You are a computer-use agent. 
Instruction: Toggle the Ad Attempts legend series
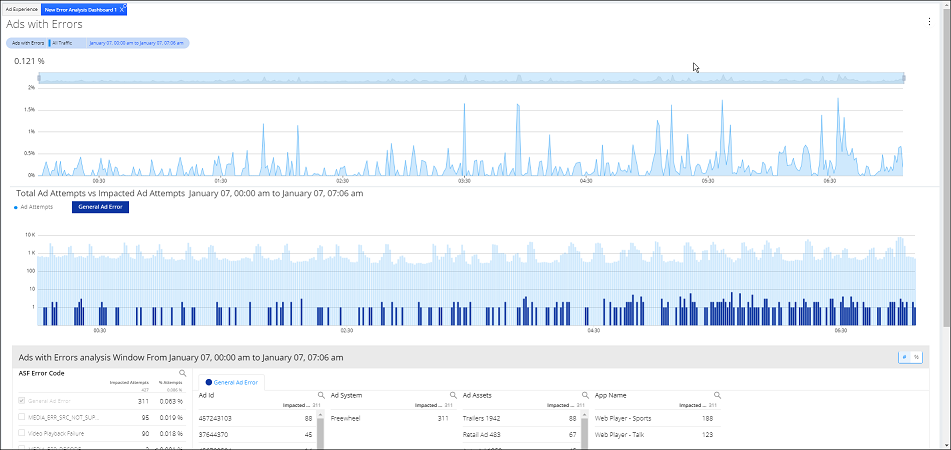(36, 207)
